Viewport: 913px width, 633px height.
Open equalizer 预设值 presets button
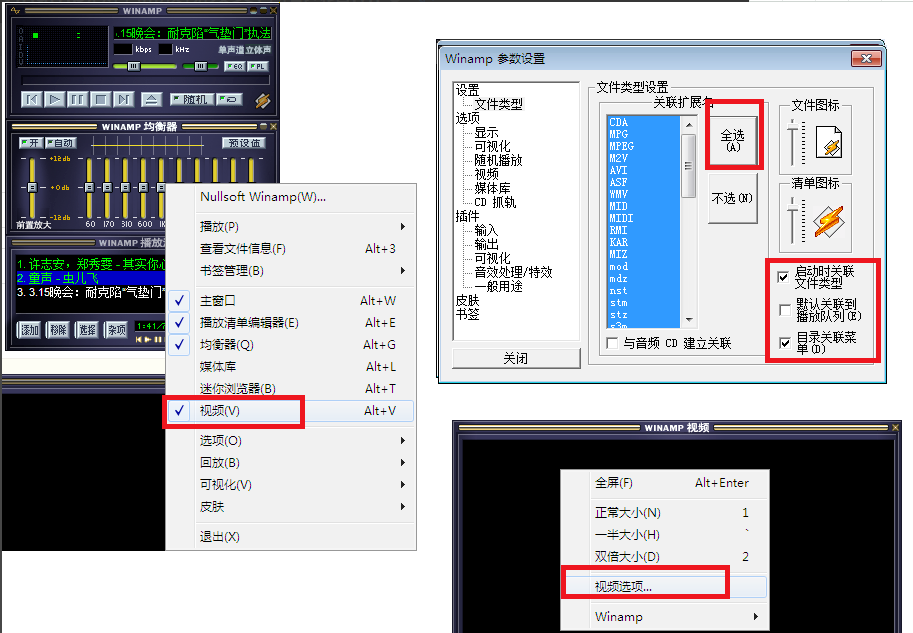[243, 143]
